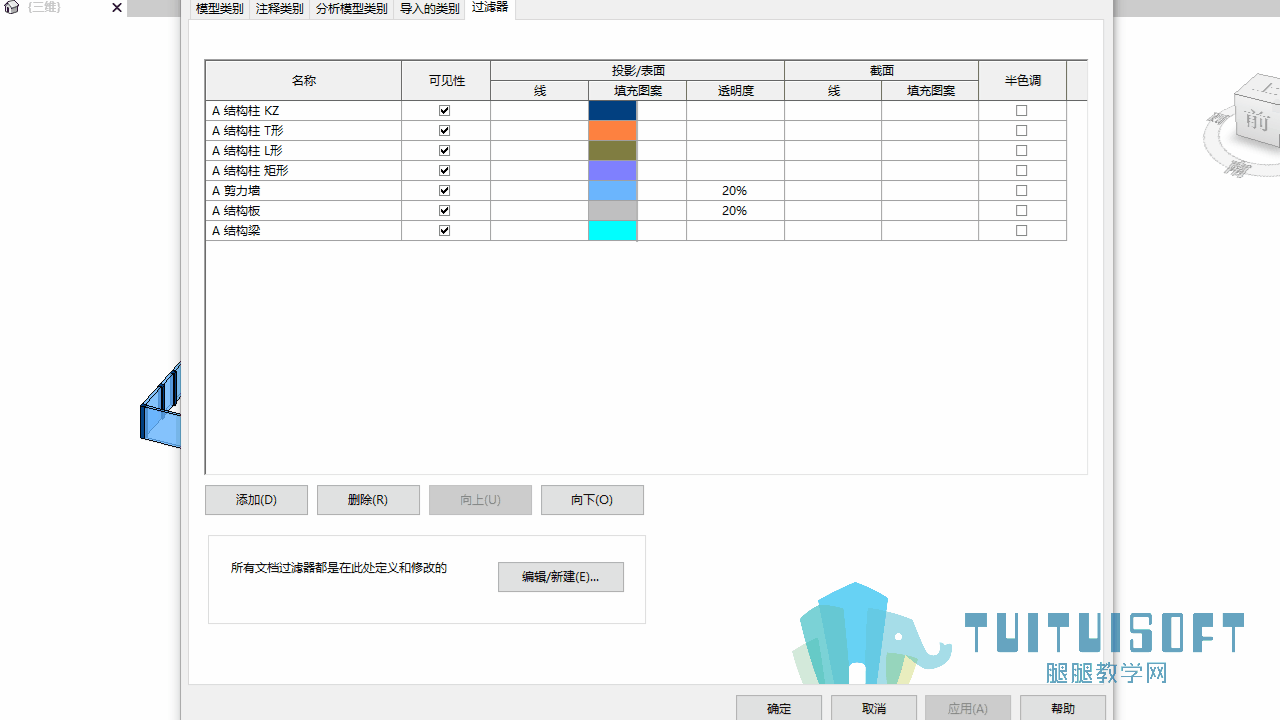Toggle visibility for A 结构柱 矩形
Viewport: 1280px width, 720px height.
(445, 171)
